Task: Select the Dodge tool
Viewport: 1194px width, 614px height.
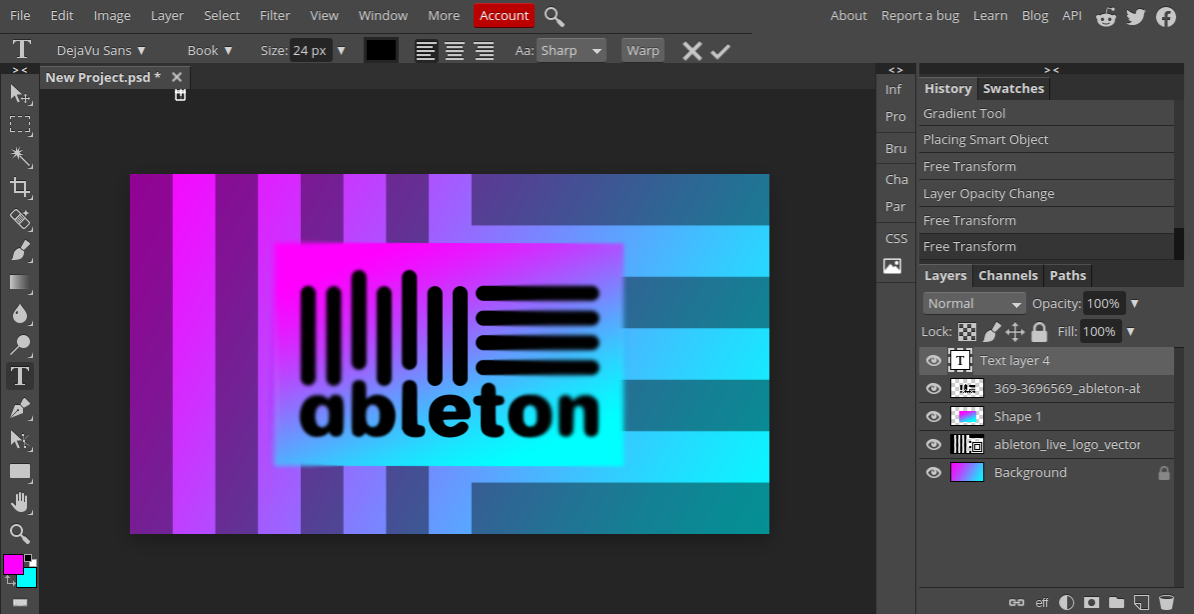Action: coord(20,345)
